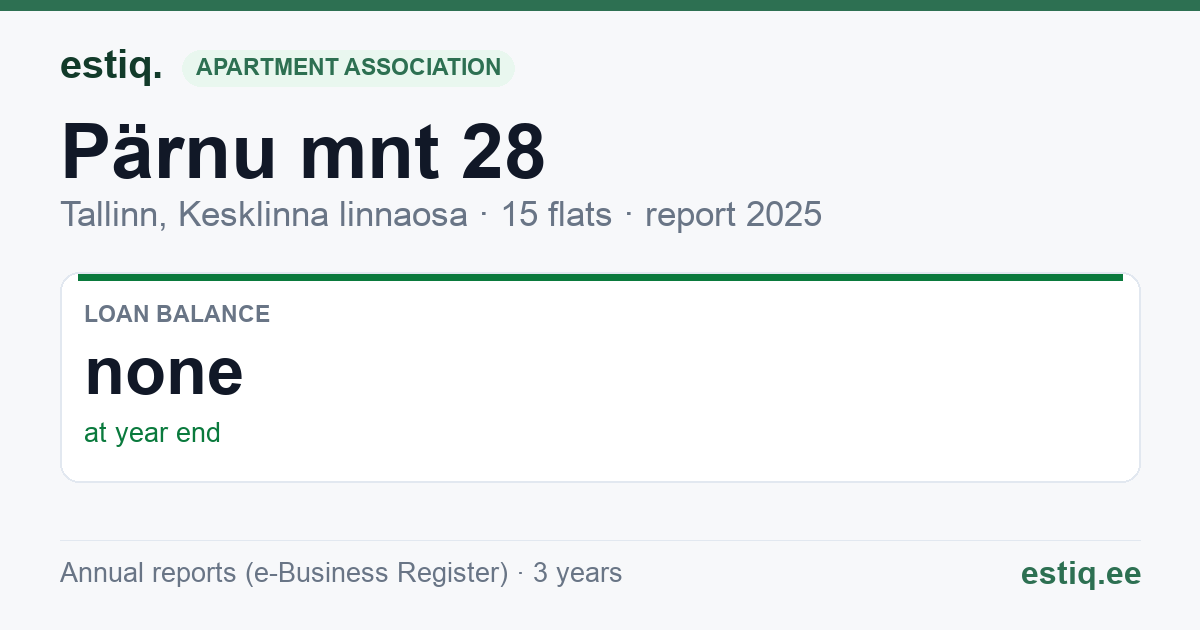Click the LOAN BALANCE label
The image size is (1200, 630).
tap(177, 314)
